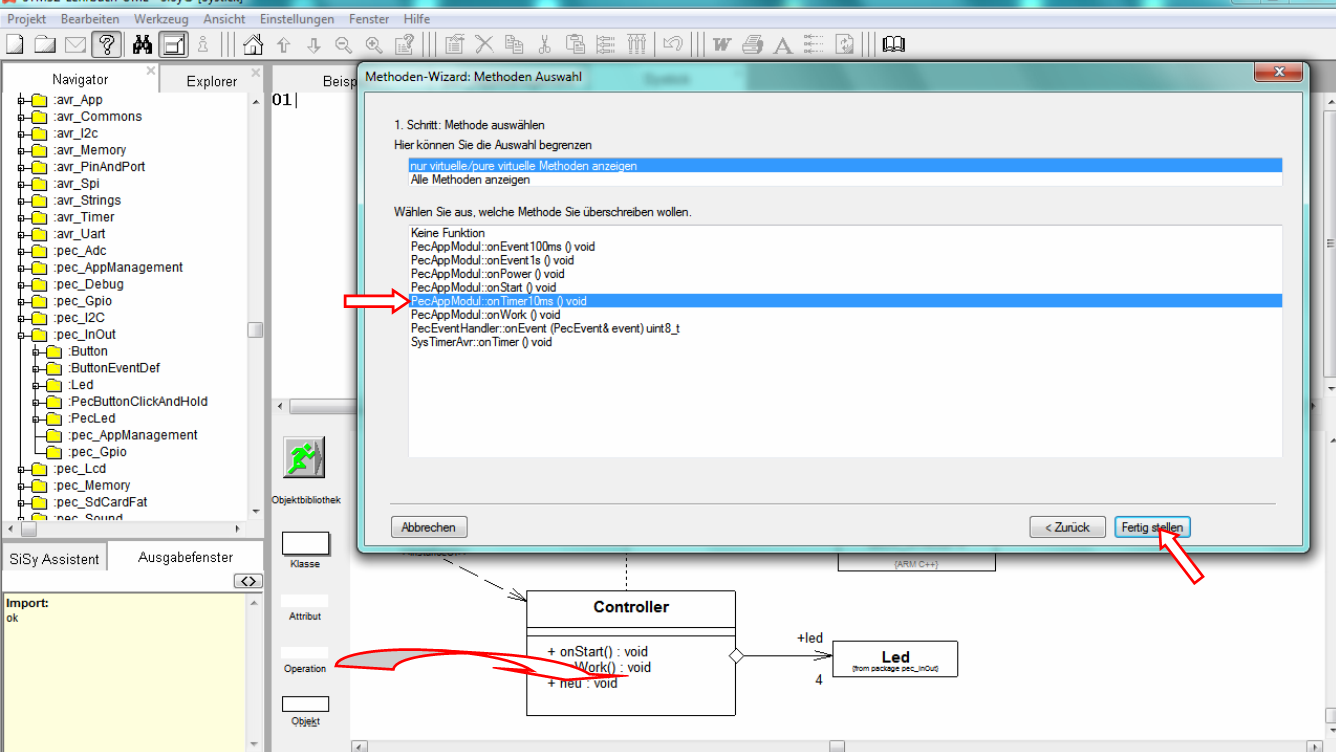
Task: Click the binoculars search icon
Action: 142,44
